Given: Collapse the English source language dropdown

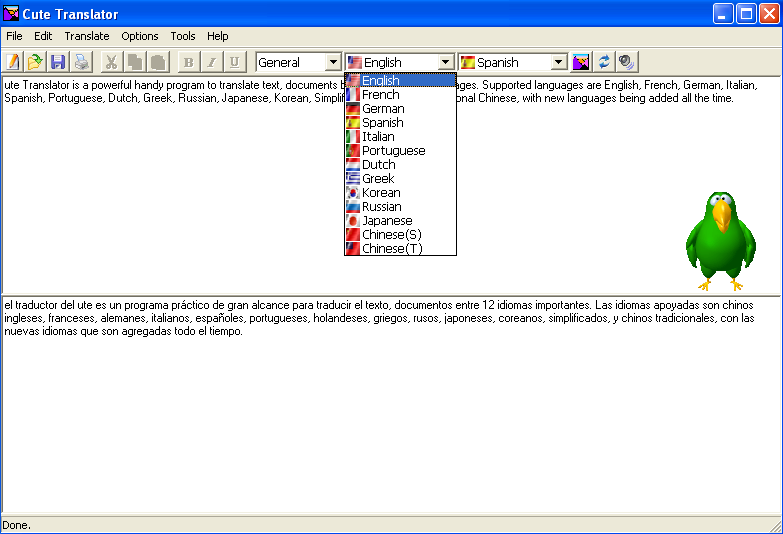Looking at the screenshot, I should pos(445,62).
